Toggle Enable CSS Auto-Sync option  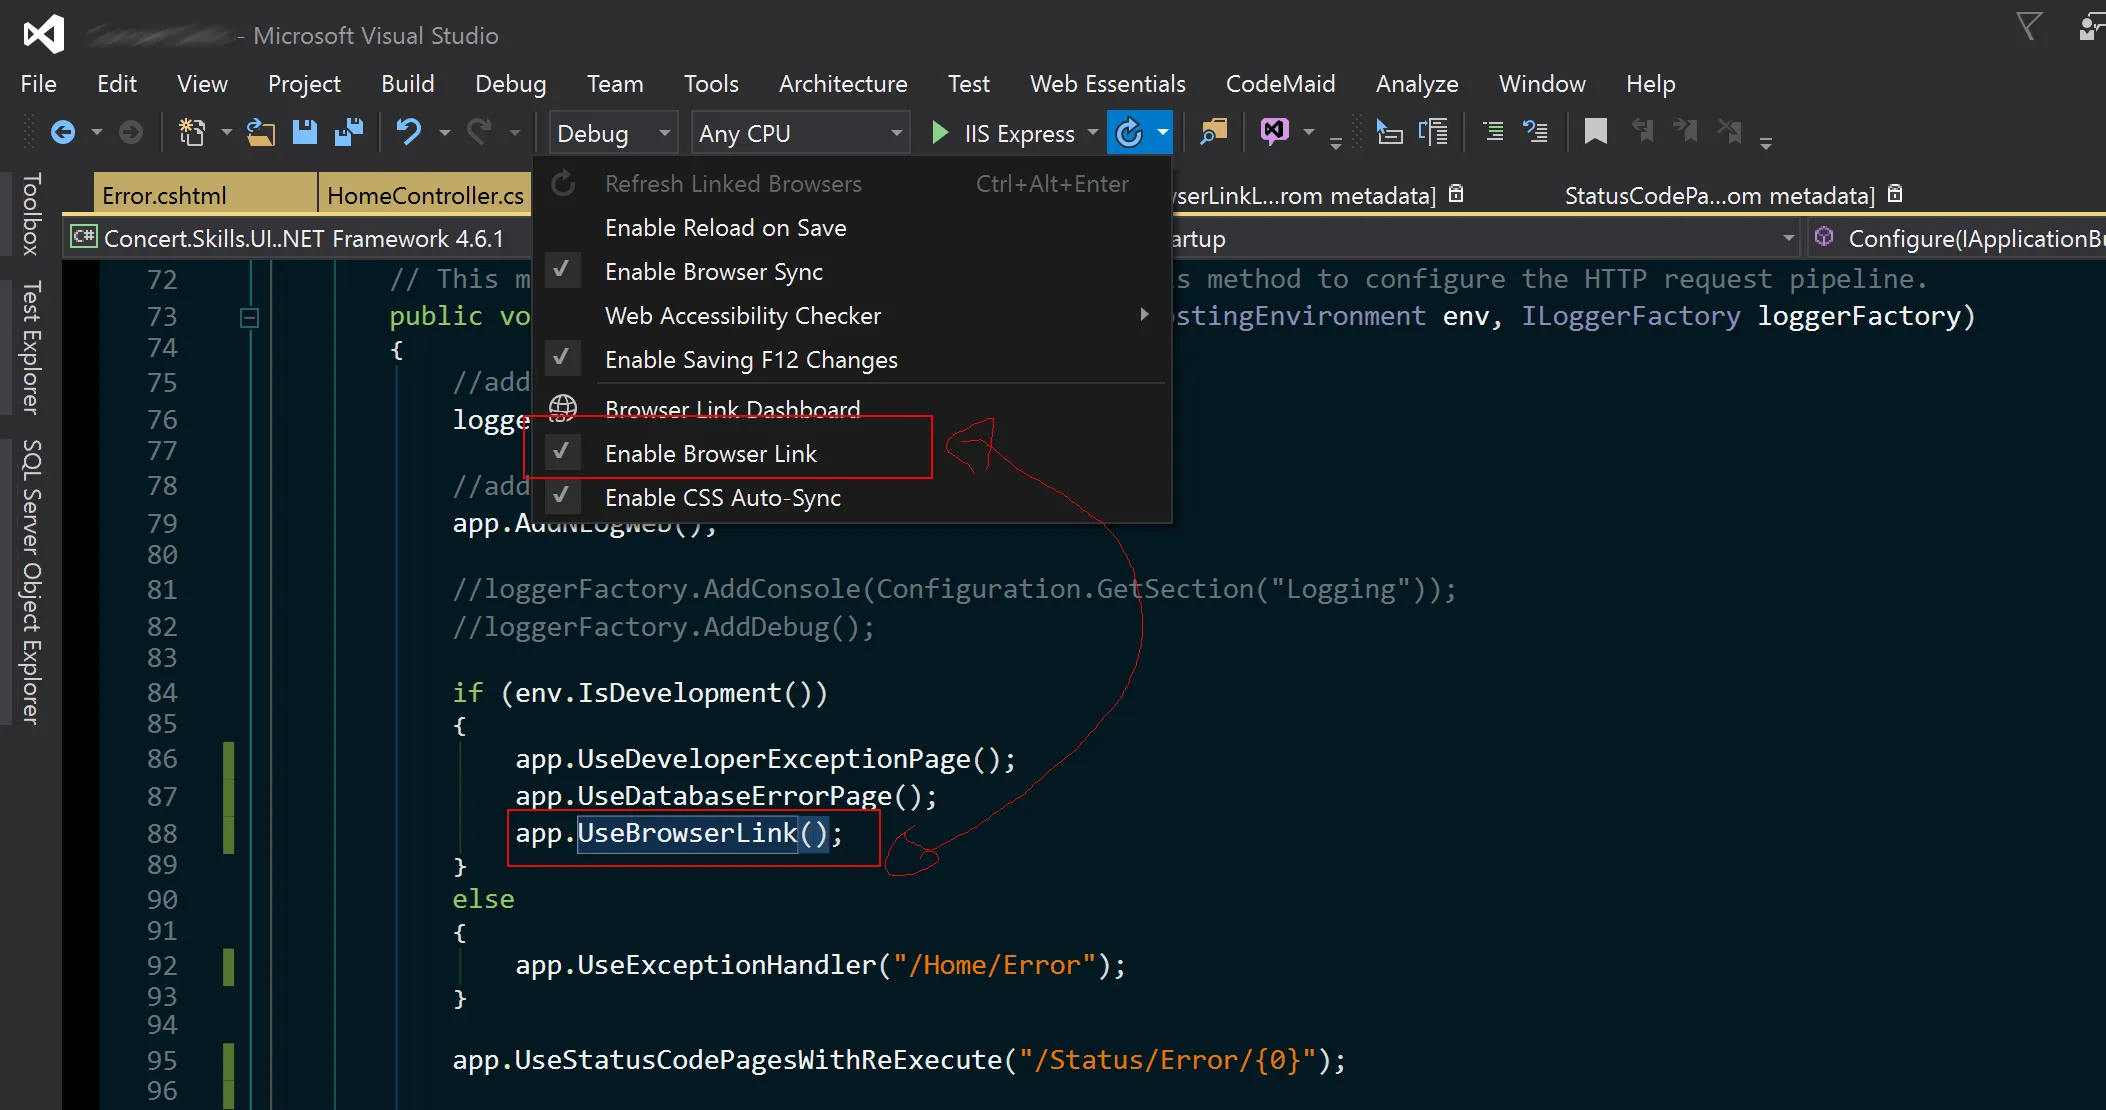(722, 498)
